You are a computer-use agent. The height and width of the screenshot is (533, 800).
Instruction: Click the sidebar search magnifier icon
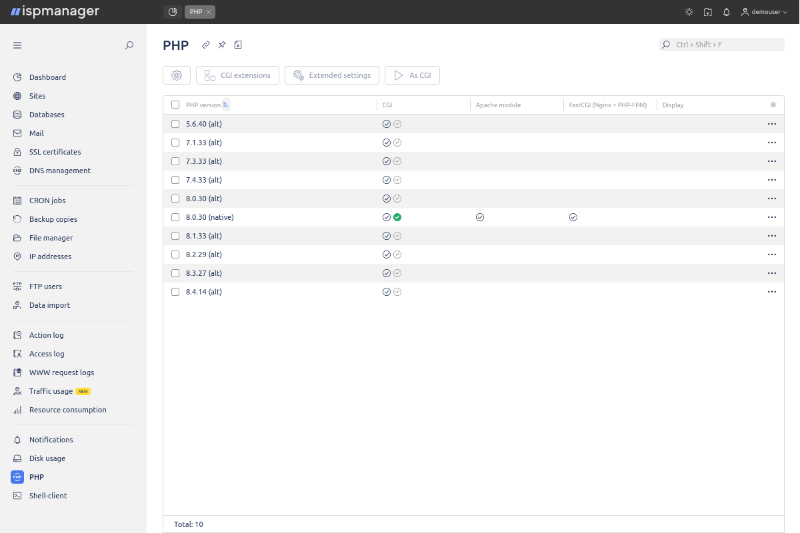[x=129, y=45]
